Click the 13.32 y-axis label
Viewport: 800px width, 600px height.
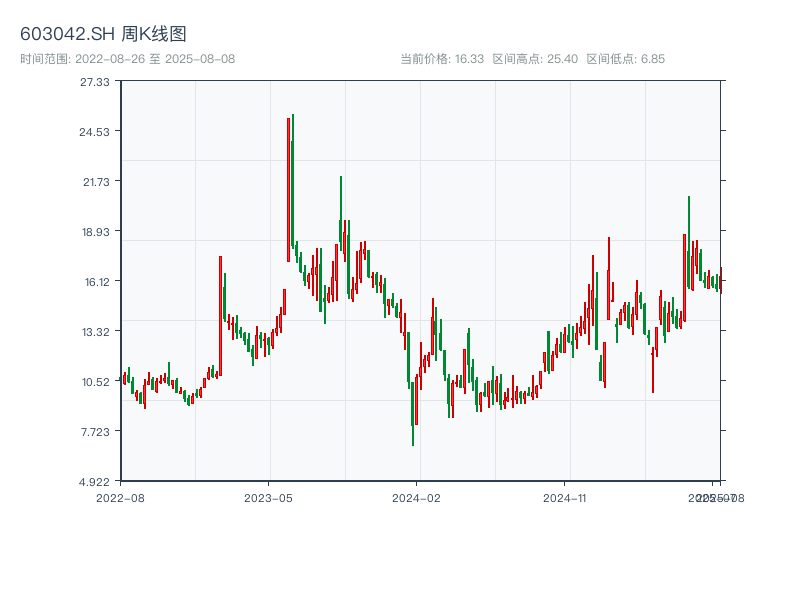(x=95, y=332)
